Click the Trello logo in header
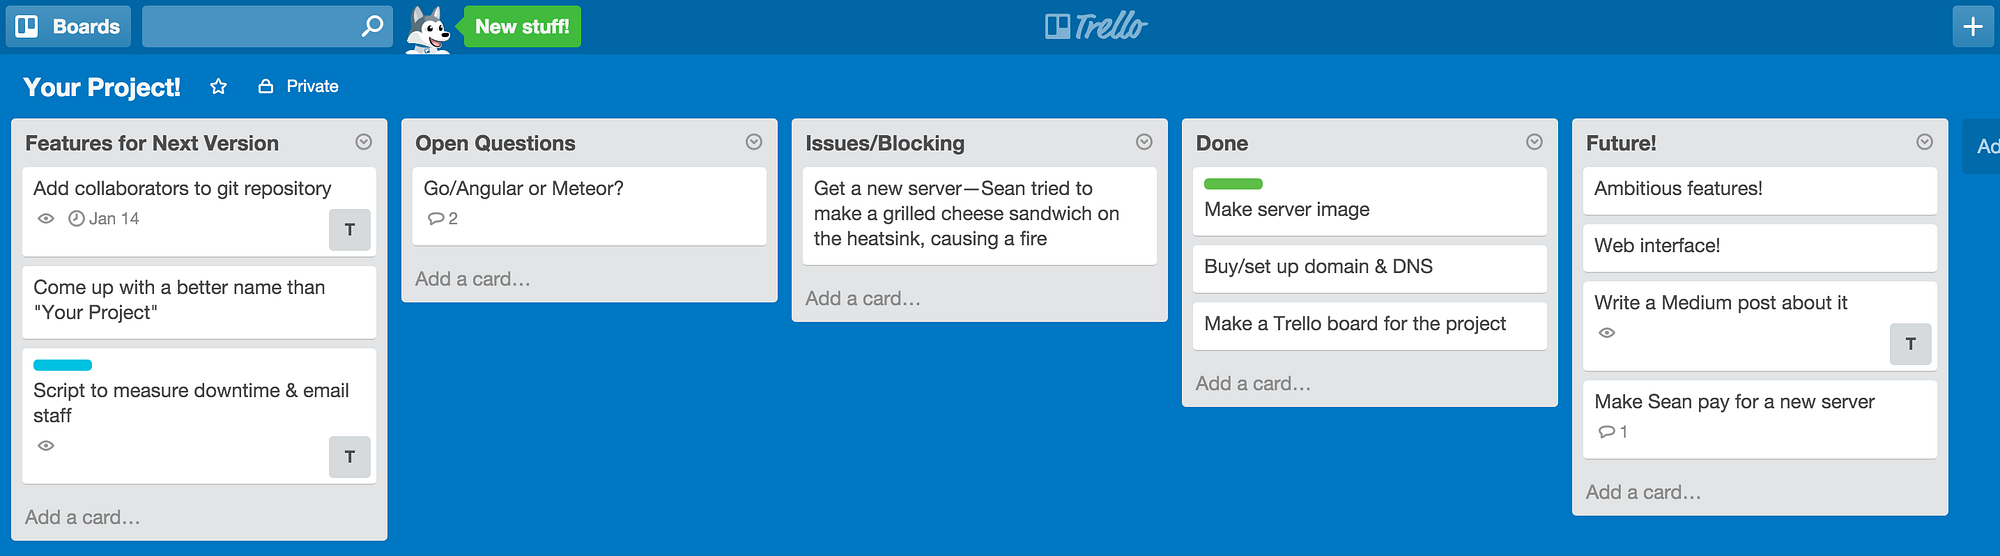This screenshot has width=2000, height=556. (x=1096, y=26)
